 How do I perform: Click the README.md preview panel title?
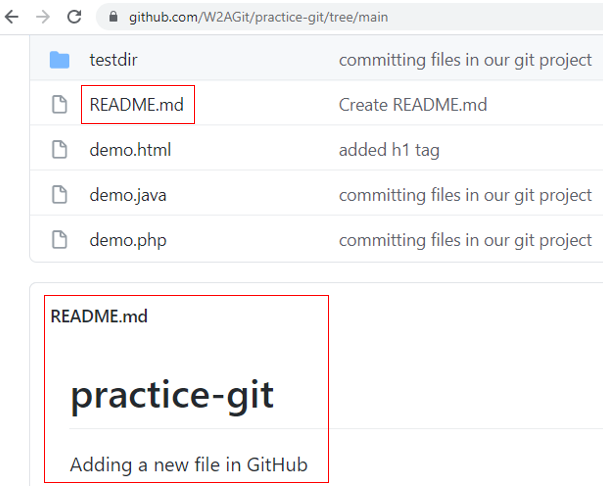pyautogui.click(x=99, y=316)
